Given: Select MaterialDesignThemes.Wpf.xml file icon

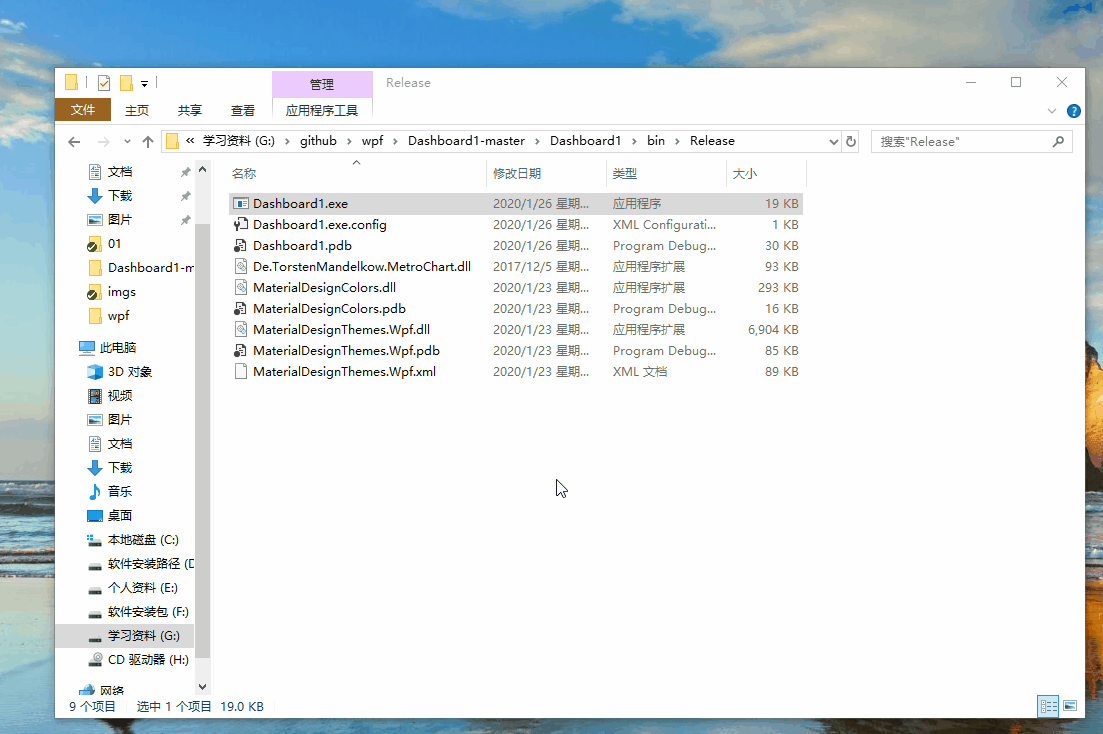Looking at the screenshot, I should [241, 372].
